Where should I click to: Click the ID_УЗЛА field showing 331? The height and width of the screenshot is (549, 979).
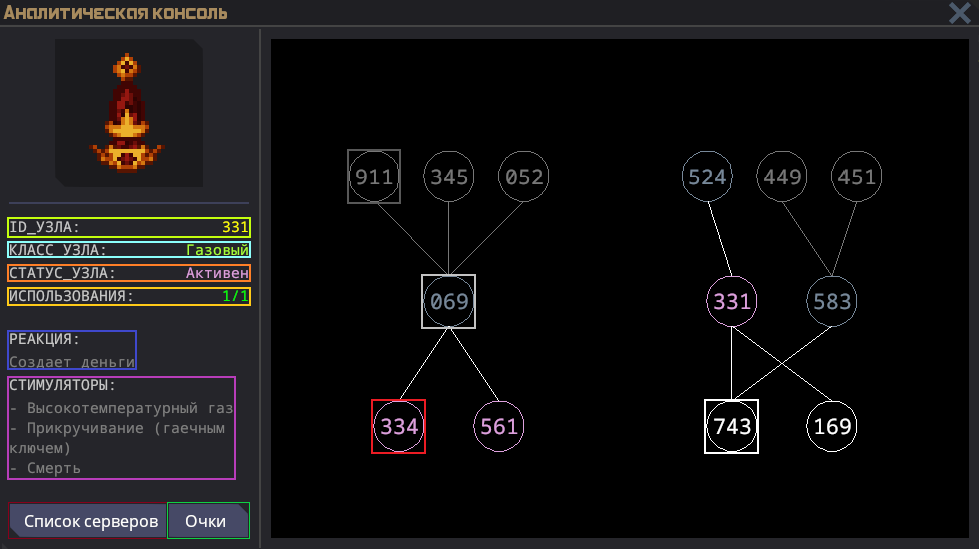point(129,227)
